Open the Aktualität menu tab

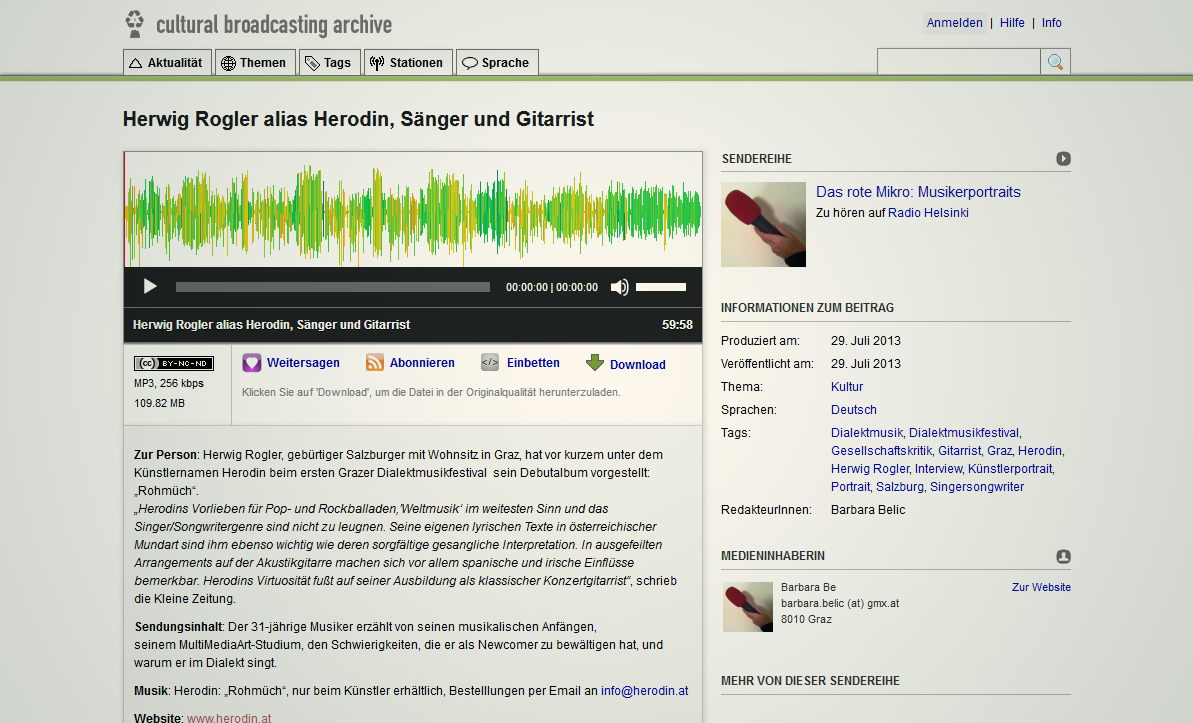(167, 62)
